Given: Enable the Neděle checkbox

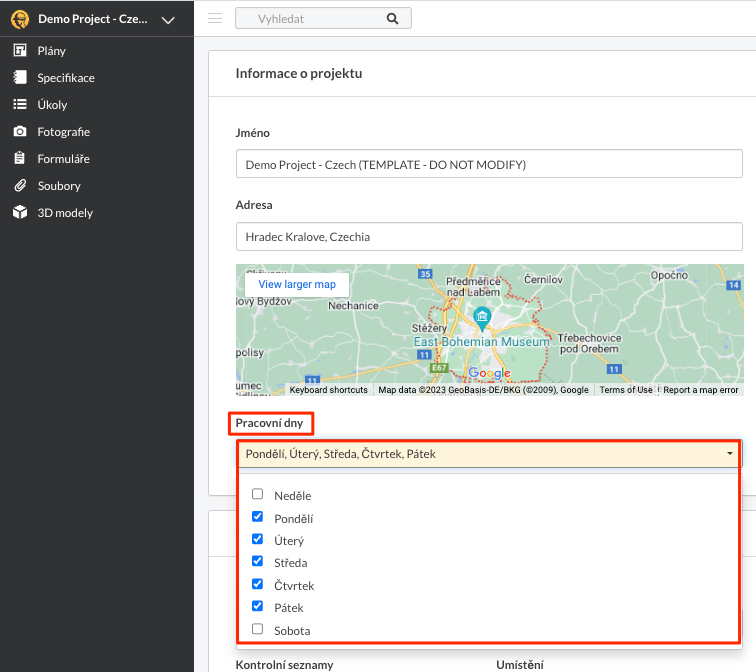Looking at the screenshot, I should [x=258, y=494].
